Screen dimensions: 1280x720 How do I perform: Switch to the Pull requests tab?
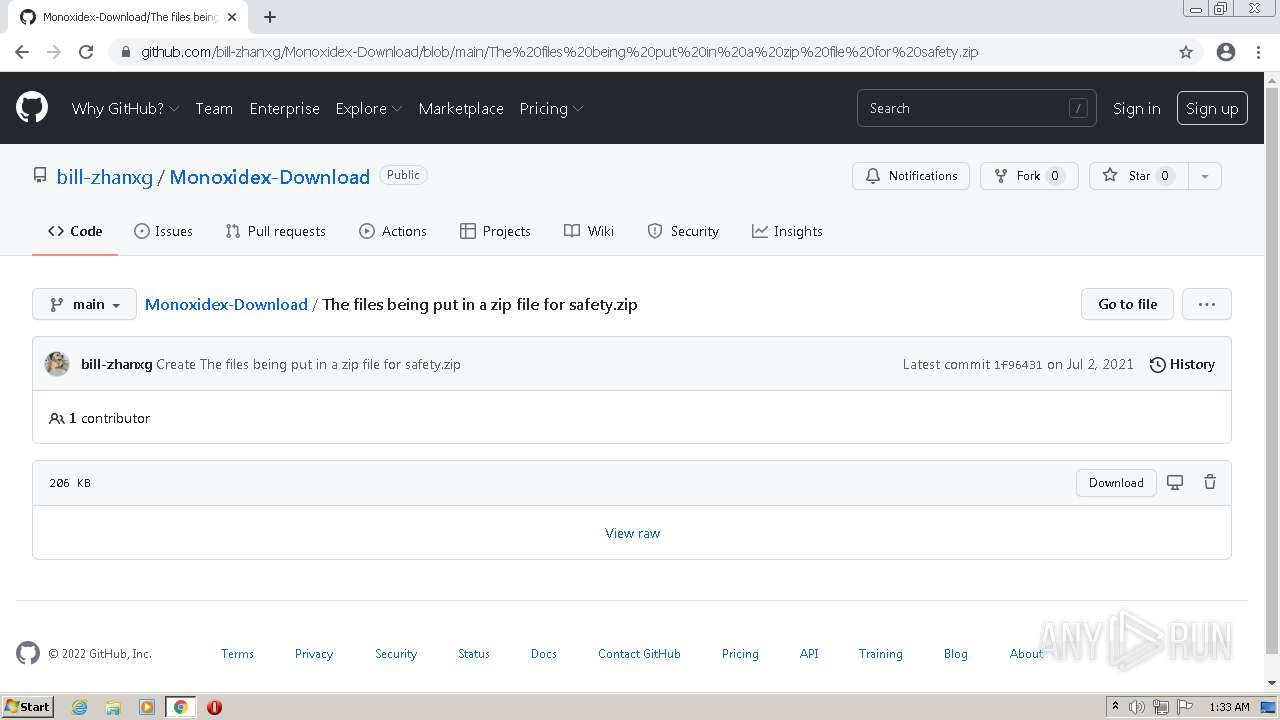[275, 231]
